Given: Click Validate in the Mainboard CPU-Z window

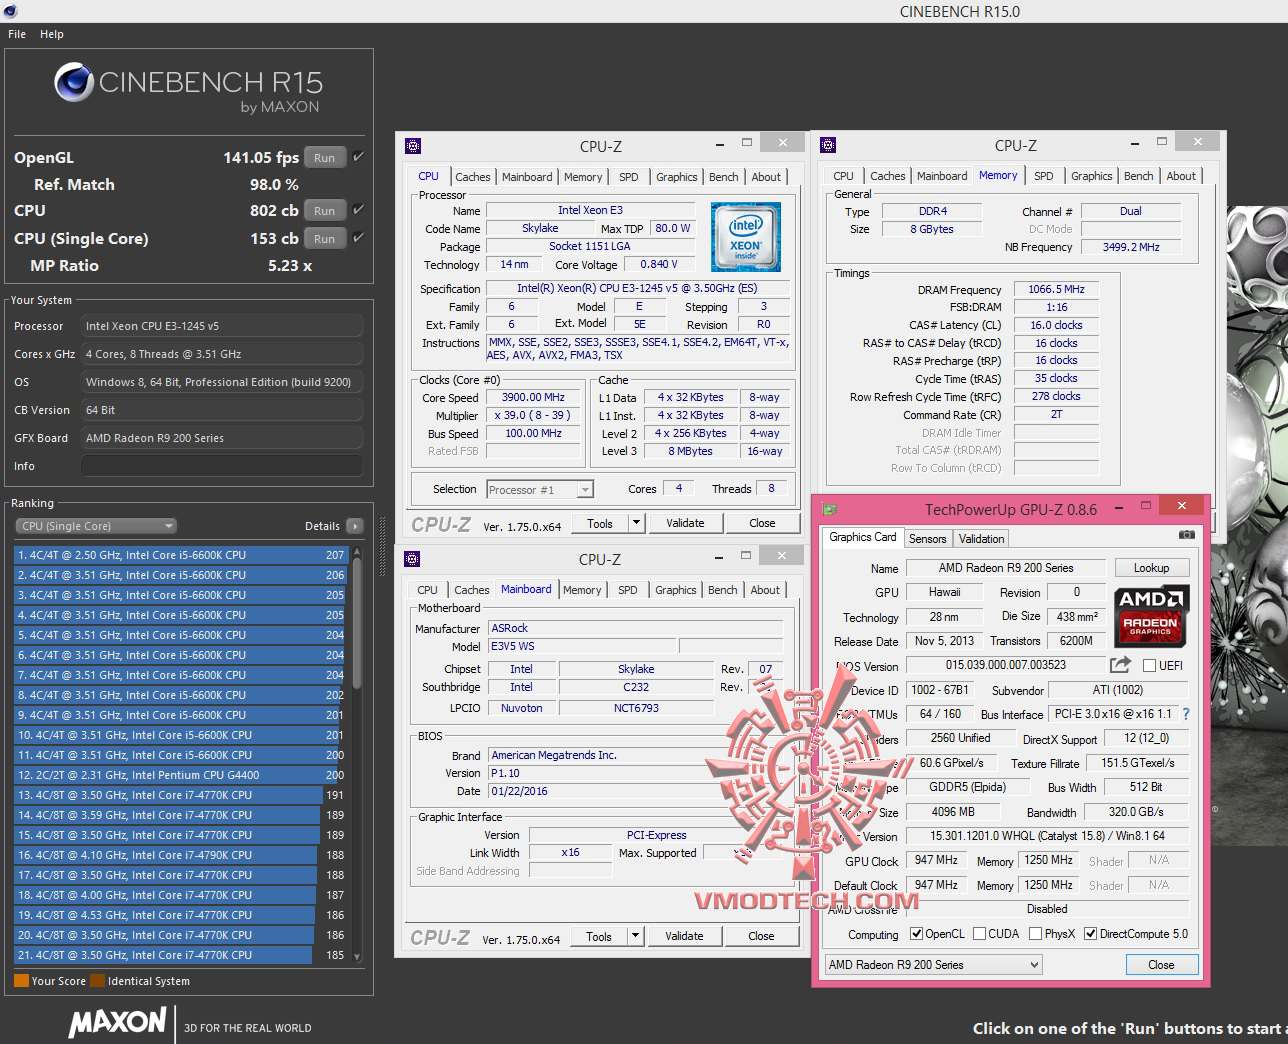Looking at the screenshot, I should tap(684, 936).
